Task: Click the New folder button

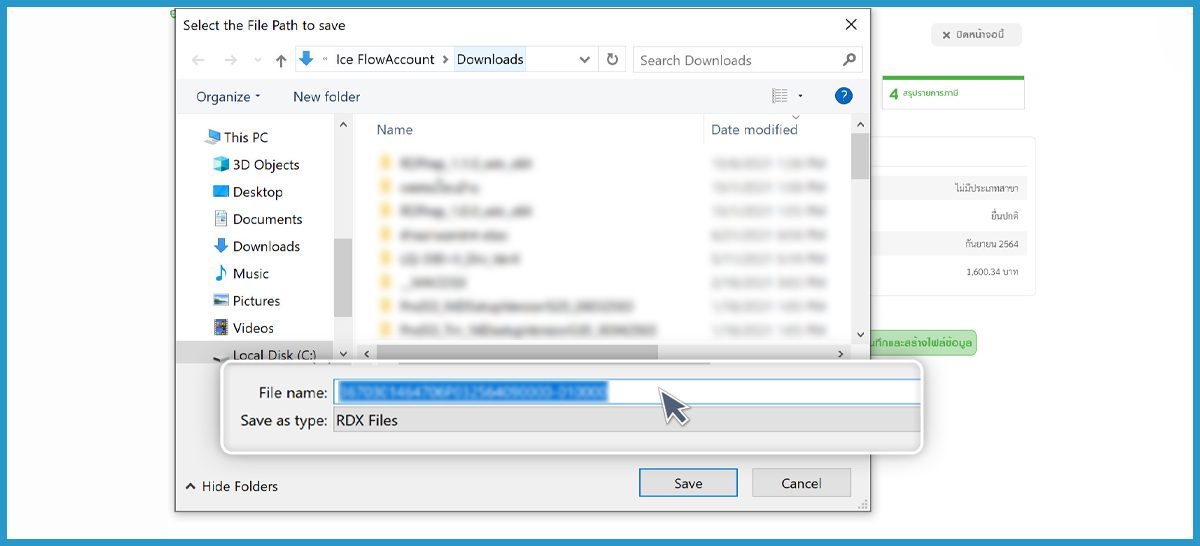Action: coord(326,97)
